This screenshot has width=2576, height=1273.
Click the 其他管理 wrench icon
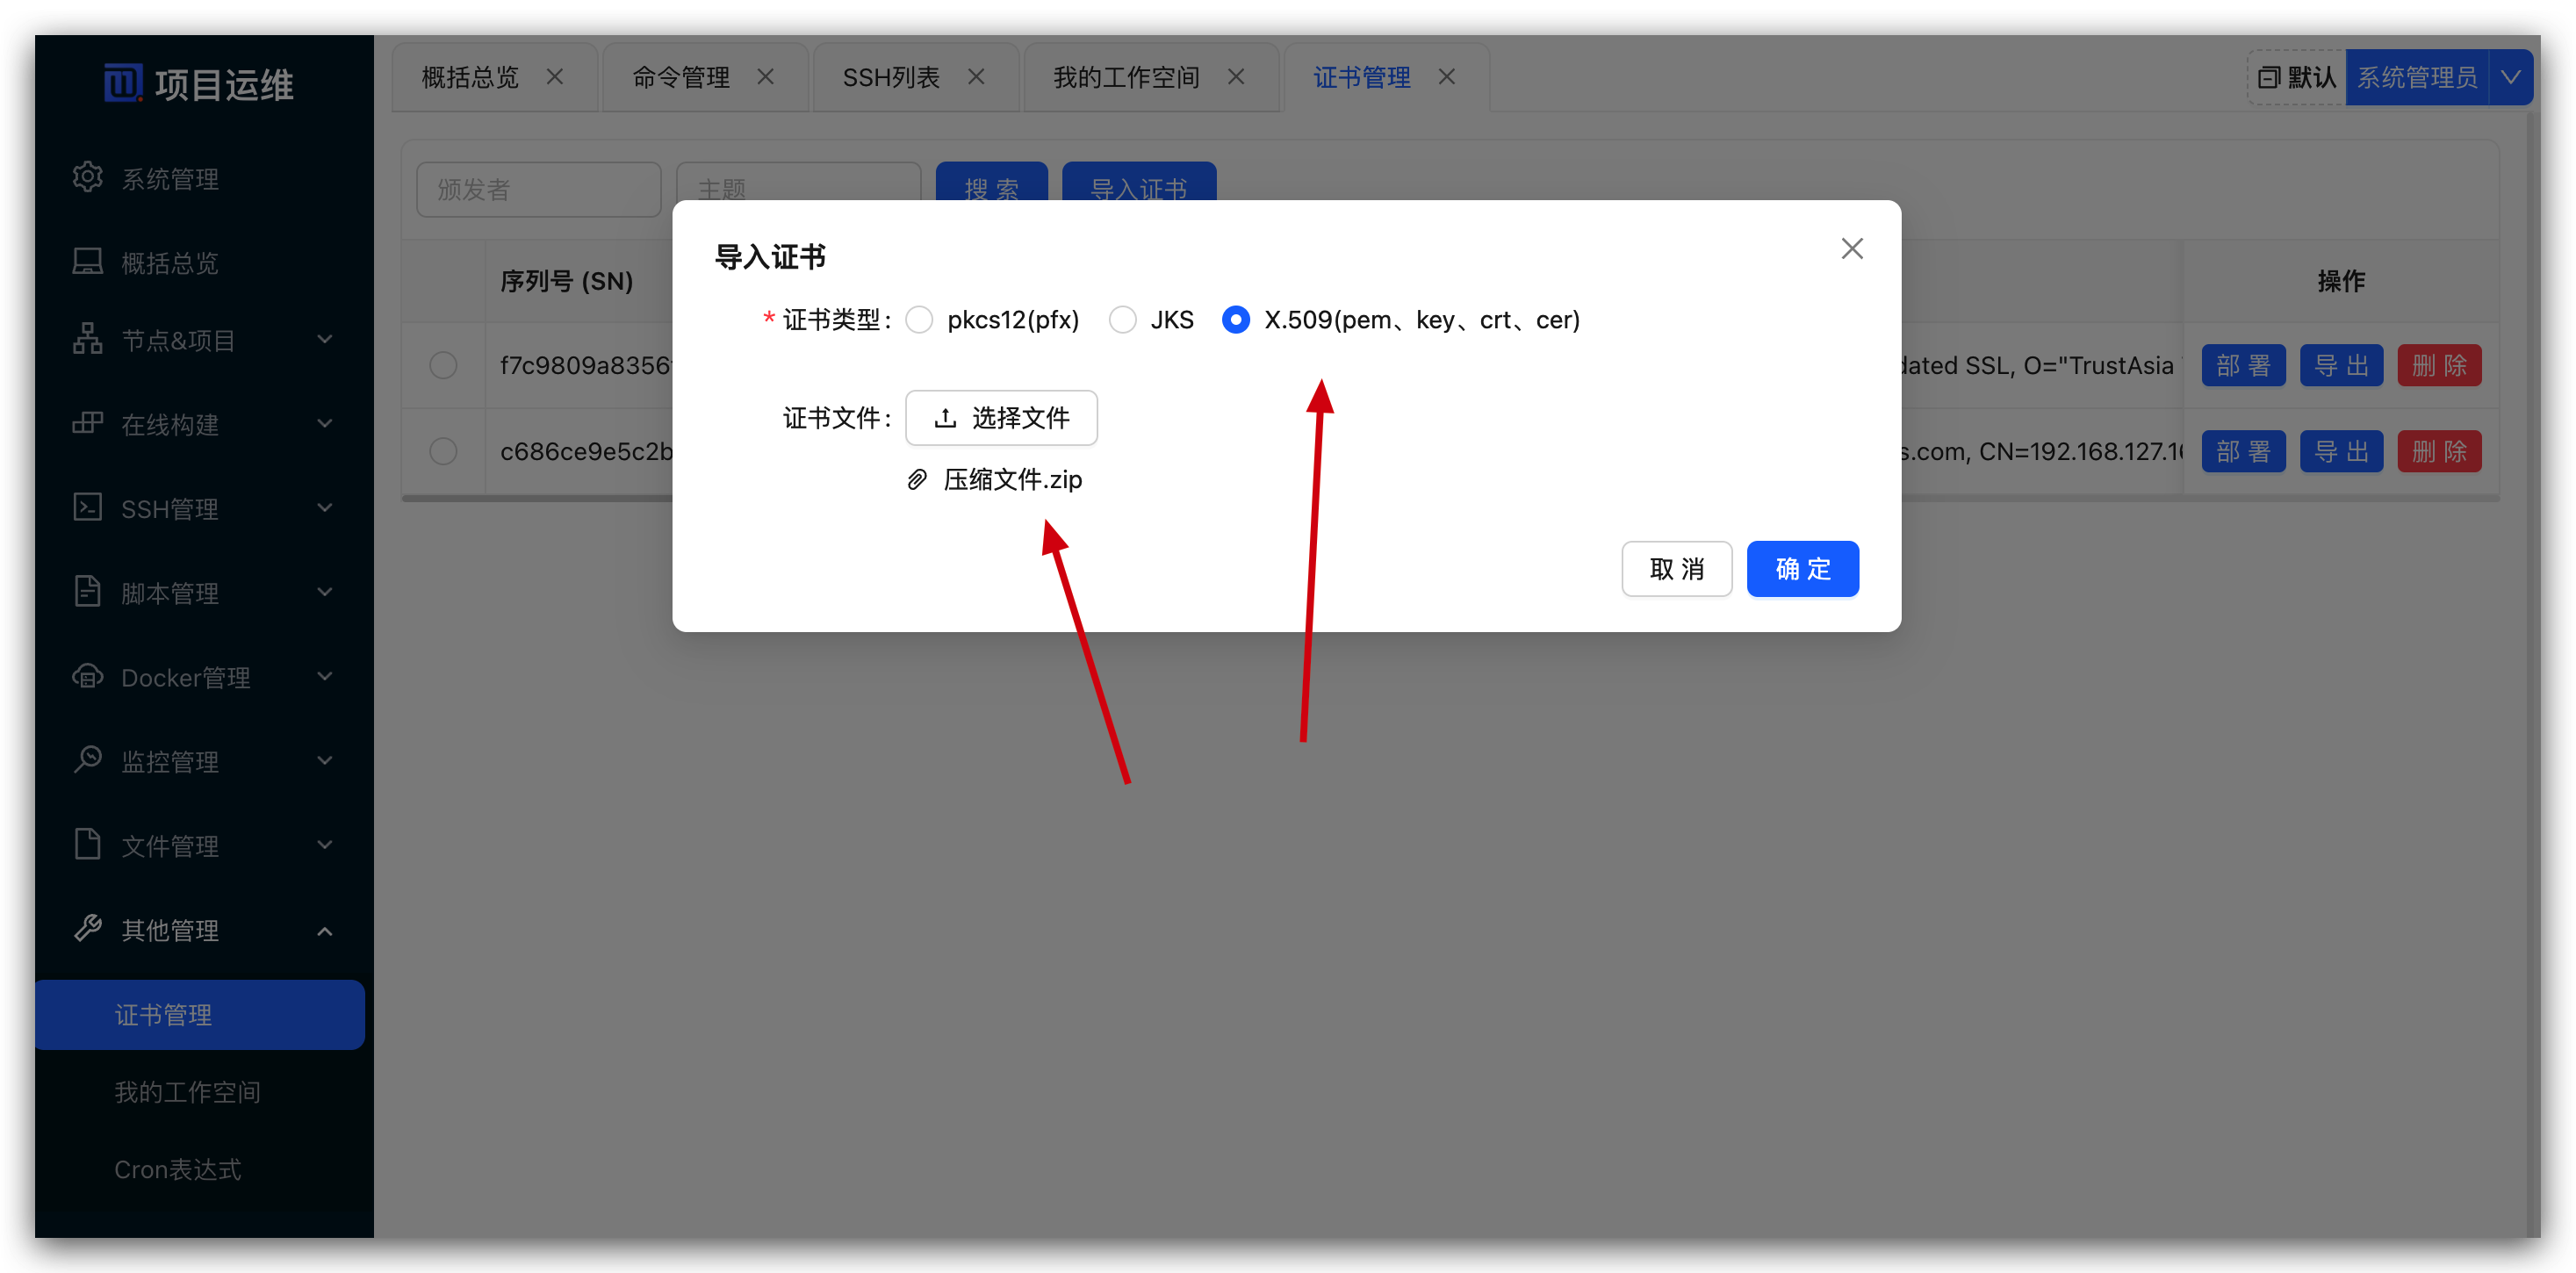[x=88, y=929]
